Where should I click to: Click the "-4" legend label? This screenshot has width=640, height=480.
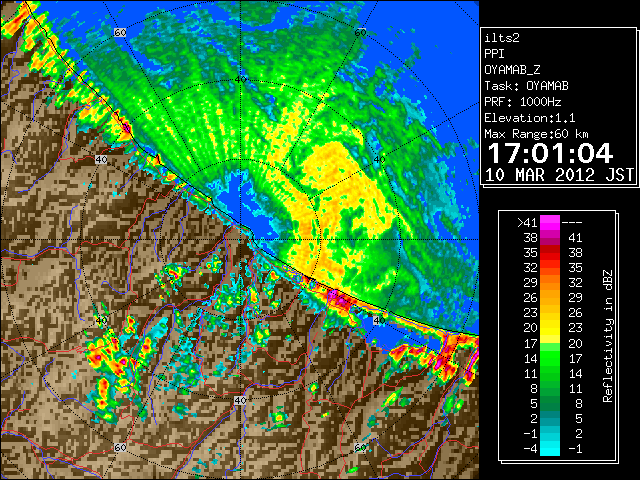[x=530, y=449]
